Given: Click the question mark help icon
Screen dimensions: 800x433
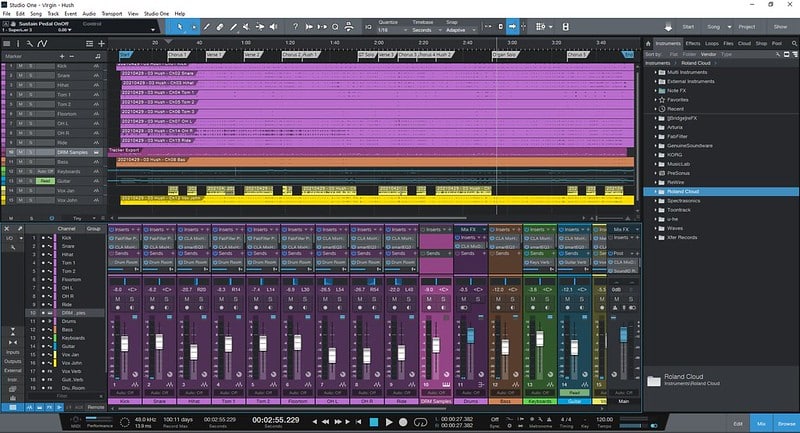Looking at the screenshot, I should click(295, 27).
